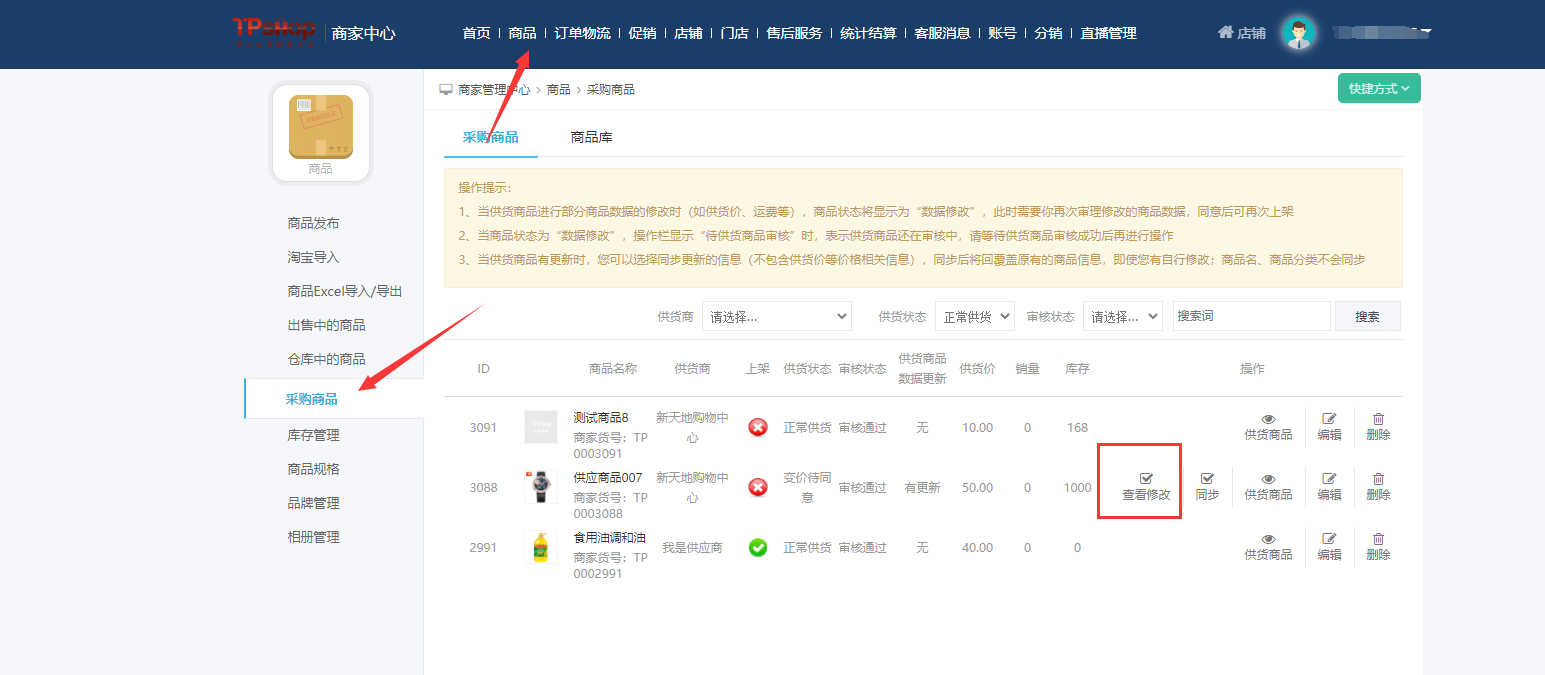
Task: Click the 搜索词 input field
Action: point(1251,316)
